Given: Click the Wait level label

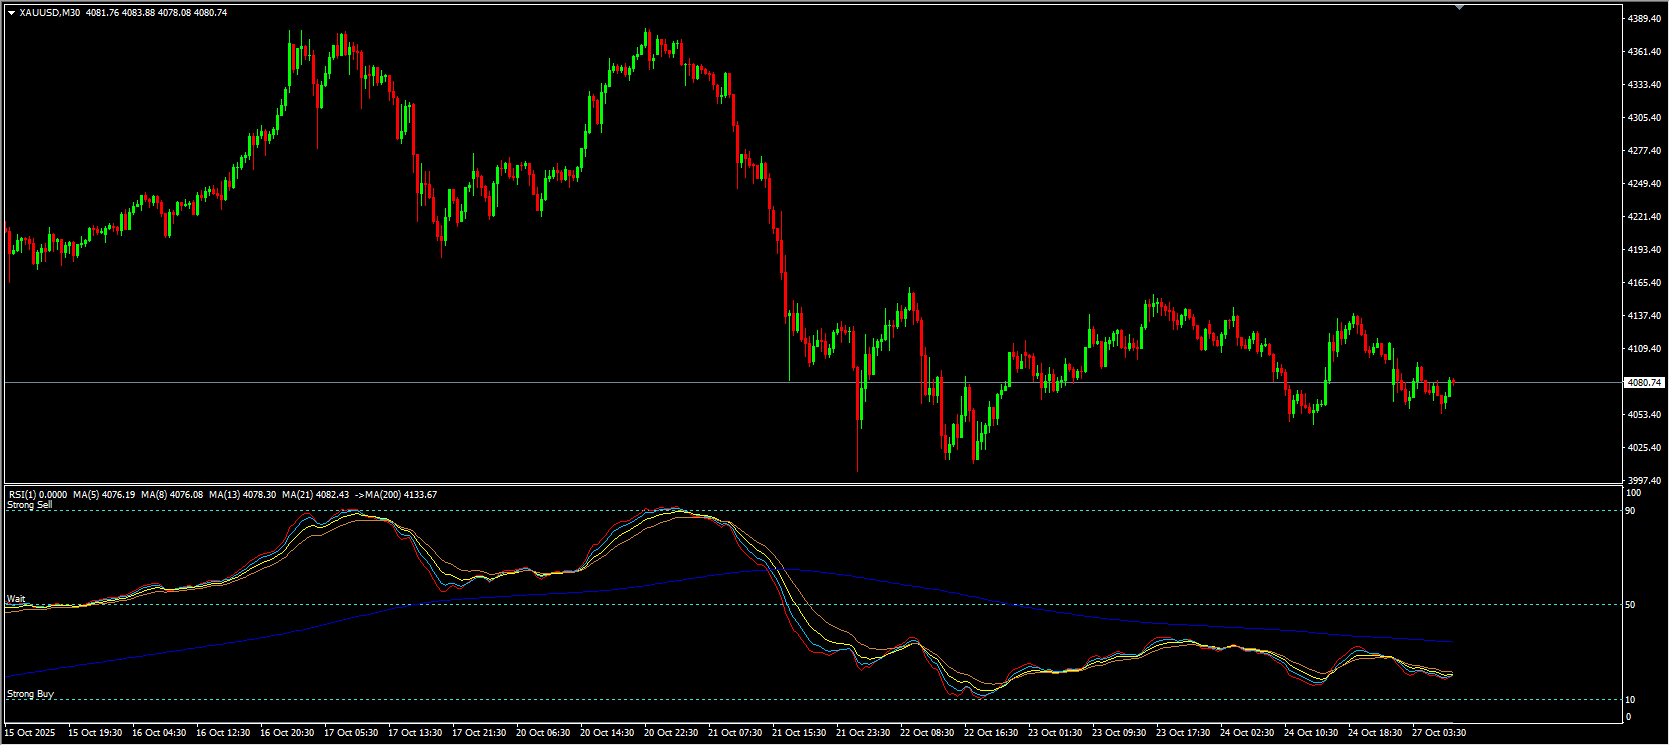Looking at the screenshot, I should (16, 599).
